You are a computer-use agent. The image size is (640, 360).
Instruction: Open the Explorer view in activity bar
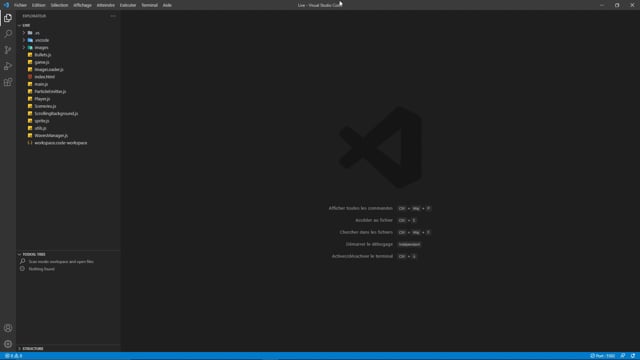coord(8,18)
